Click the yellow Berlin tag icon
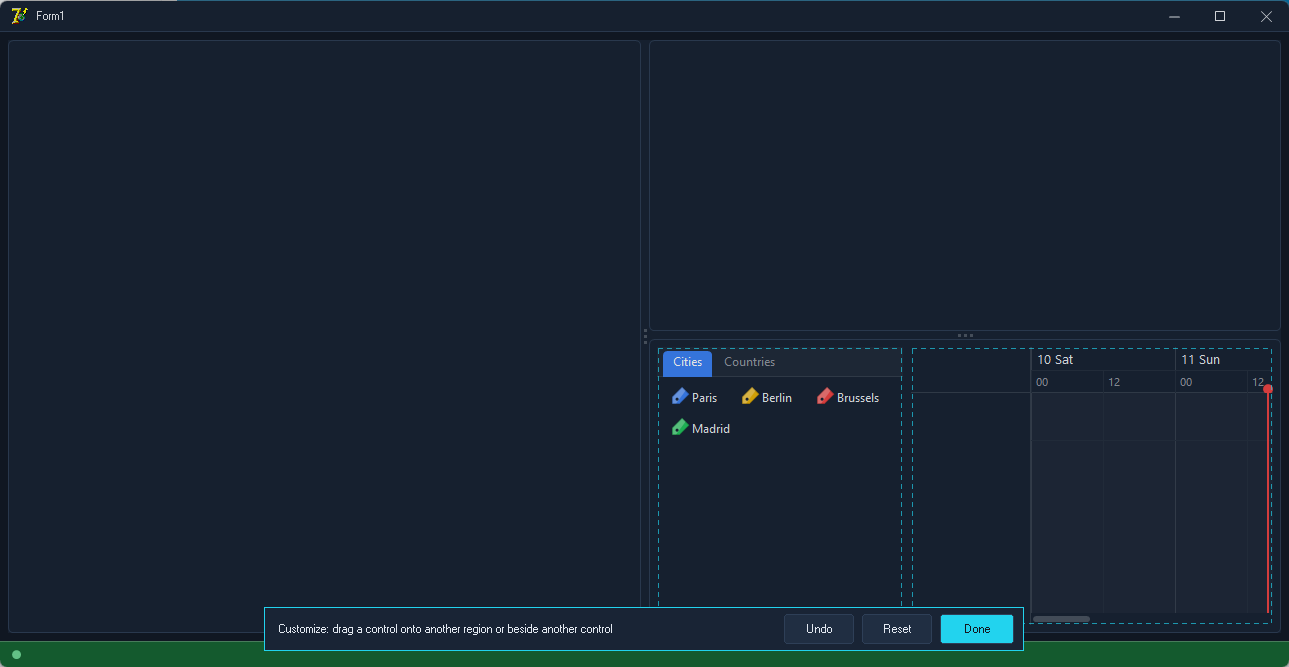The width and height of the screenshot is (1289, 667). (x=750, y=397)
